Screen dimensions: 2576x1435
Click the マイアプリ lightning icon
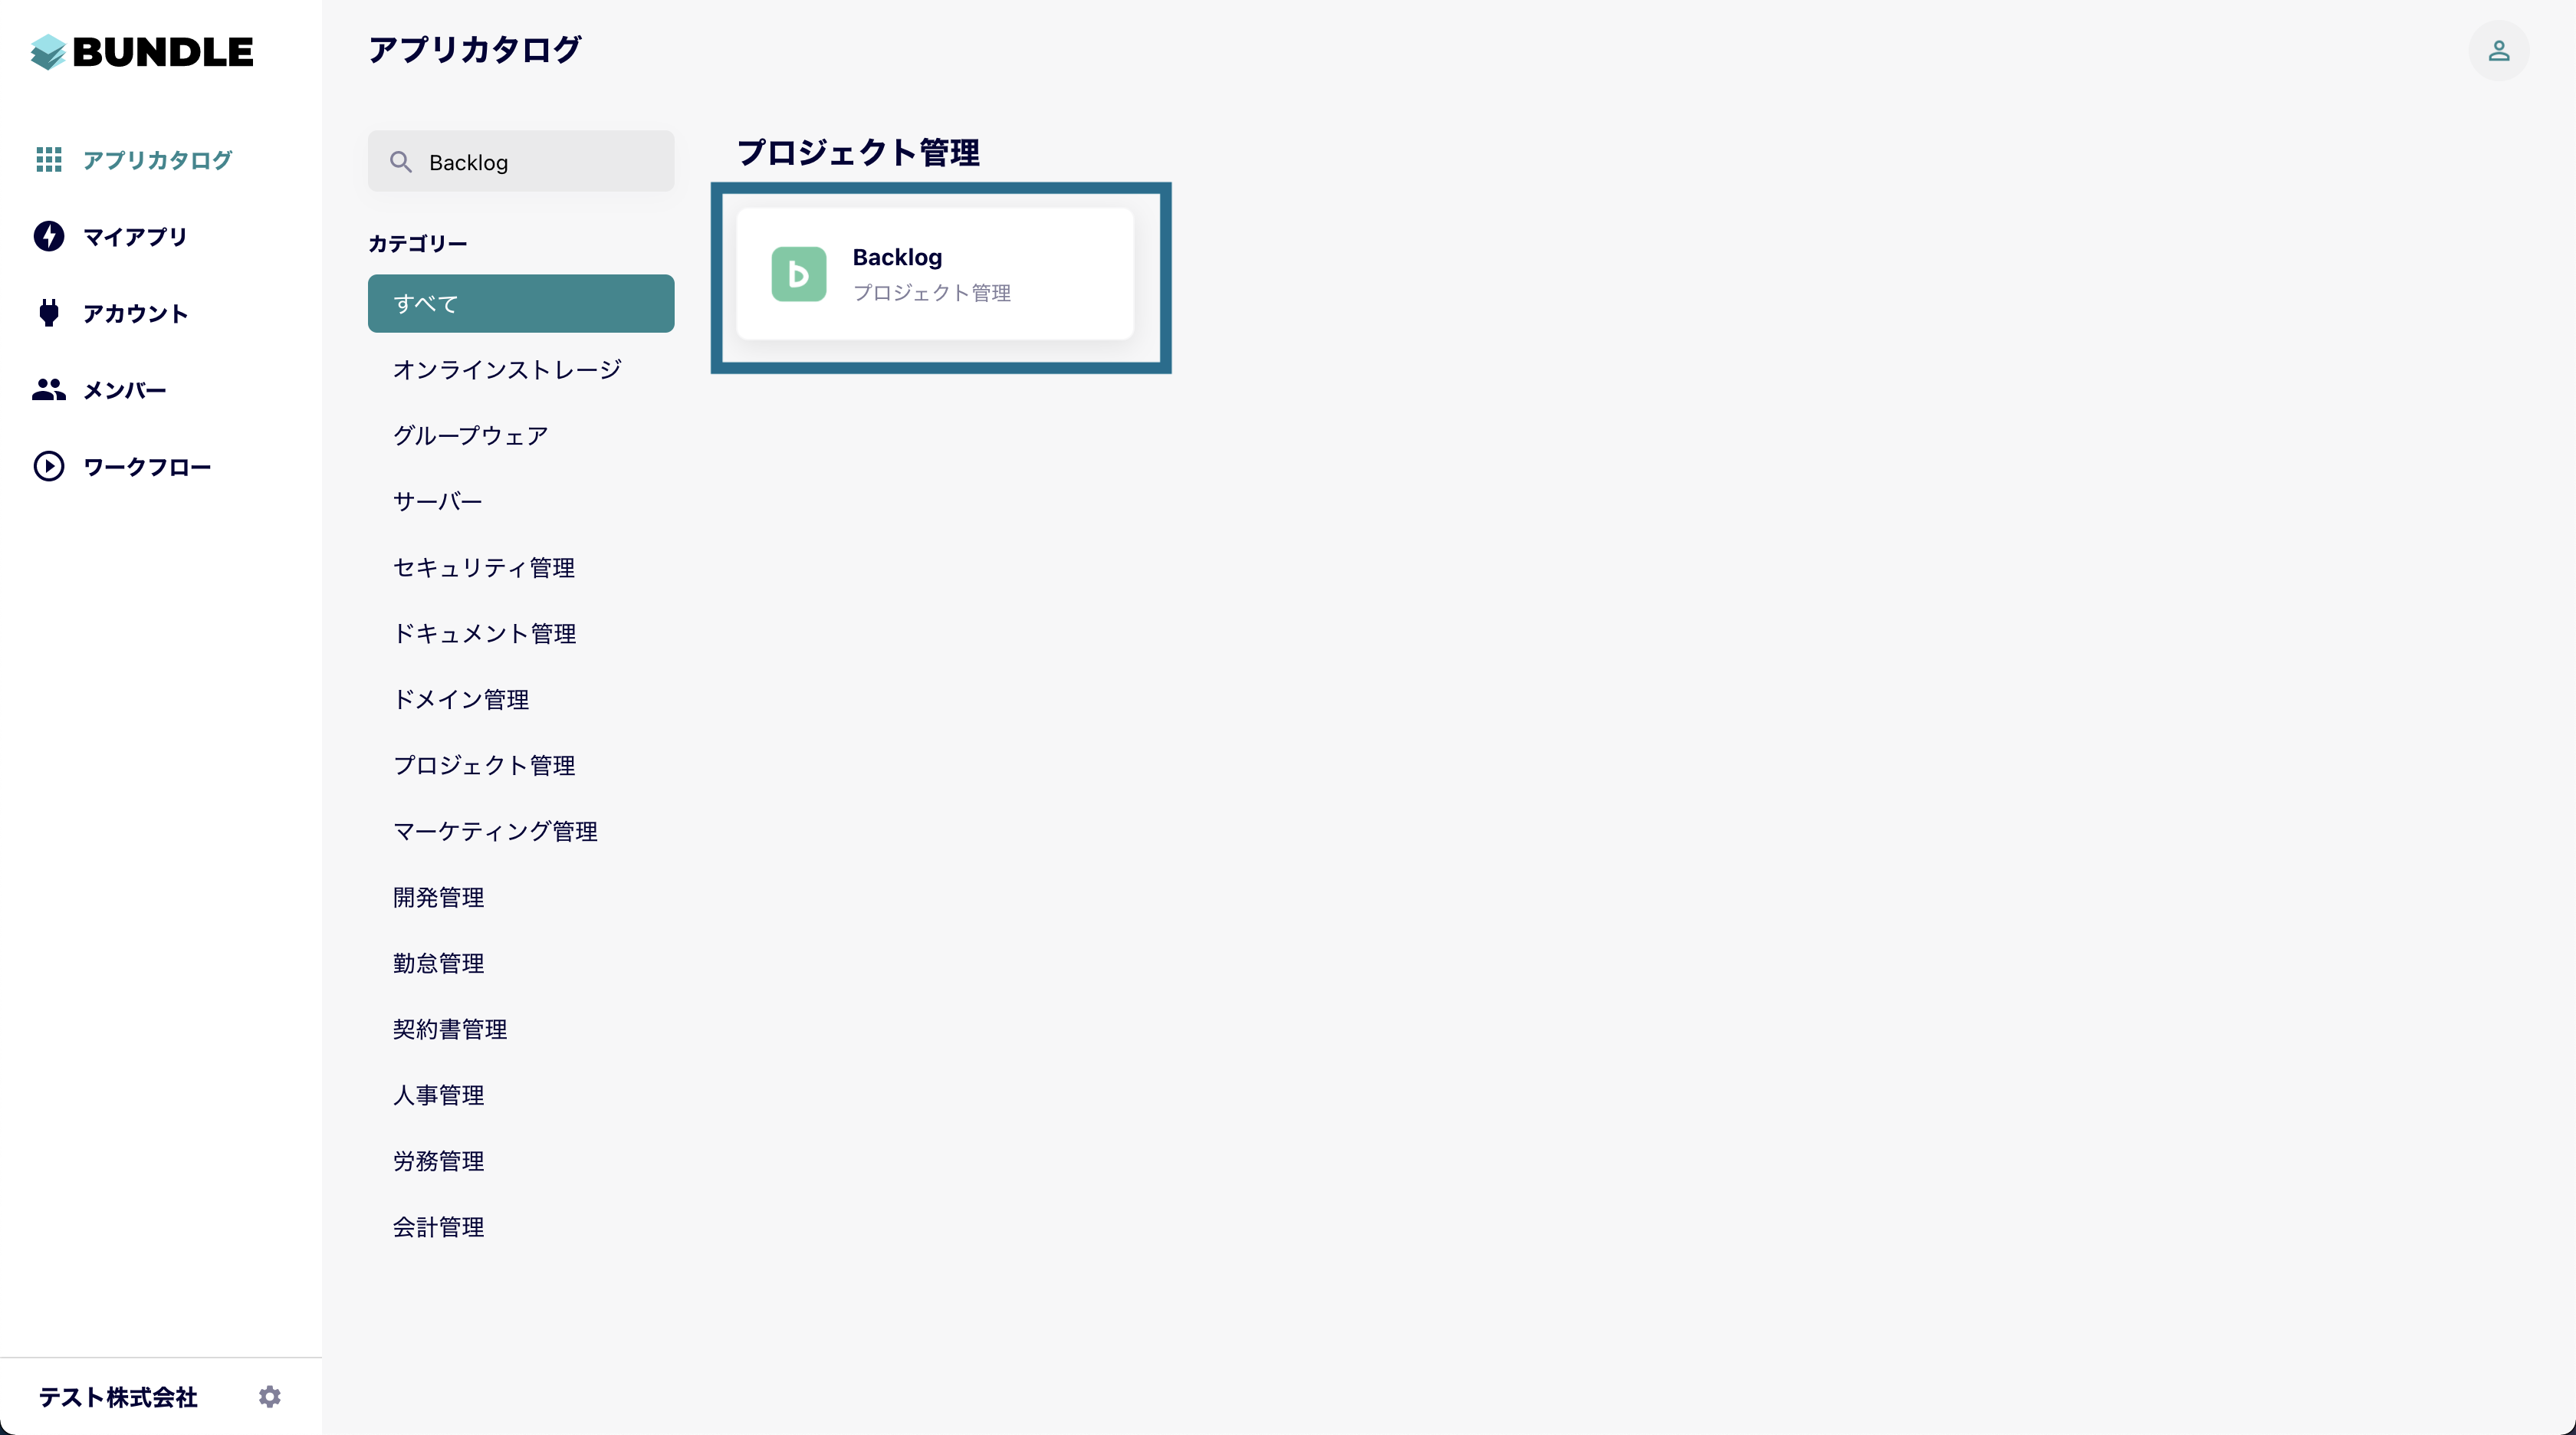coord(48,237)
